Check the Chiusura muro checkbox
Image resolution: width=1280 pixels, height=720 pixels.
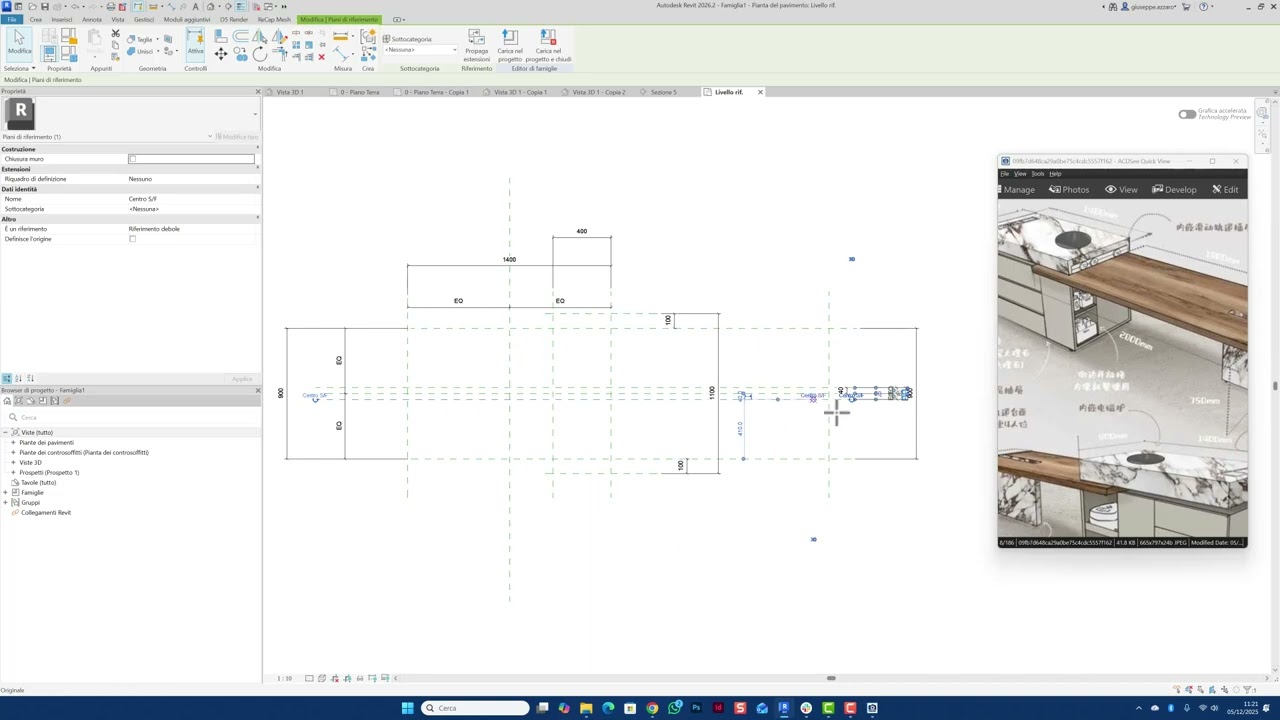click(x=132, y=159)
